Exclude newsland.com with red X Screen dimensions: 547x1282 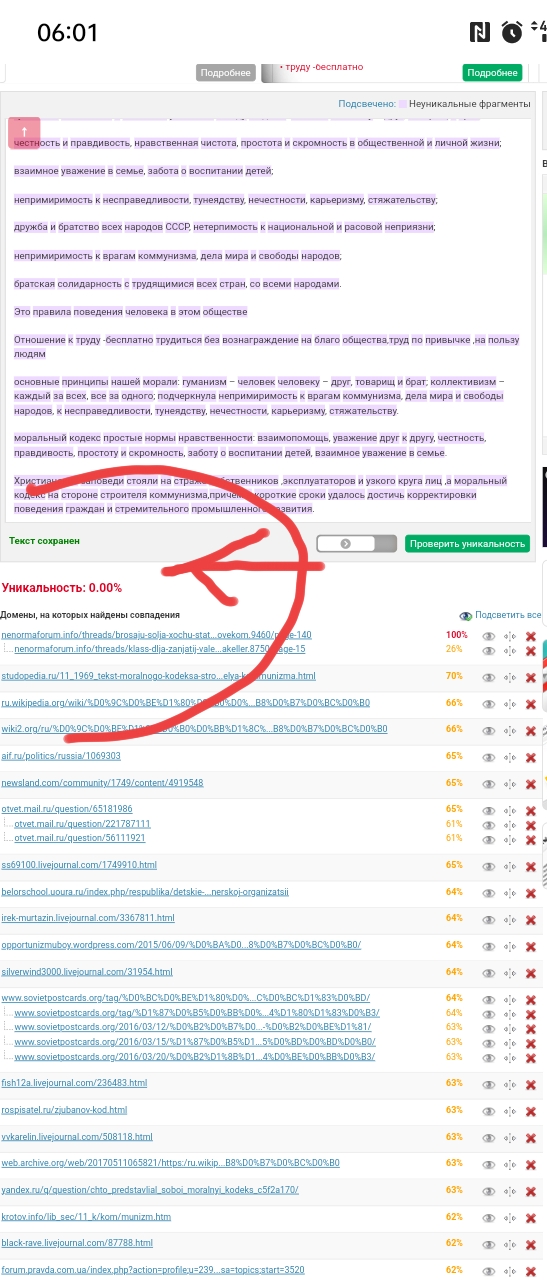[x=531, y=783]
